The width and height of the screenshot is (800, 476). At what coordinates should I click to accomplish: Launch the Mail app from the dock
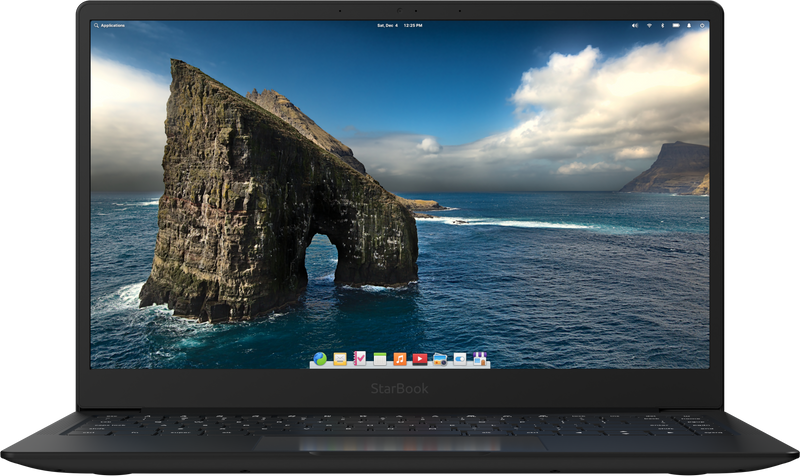coord(340,359)
